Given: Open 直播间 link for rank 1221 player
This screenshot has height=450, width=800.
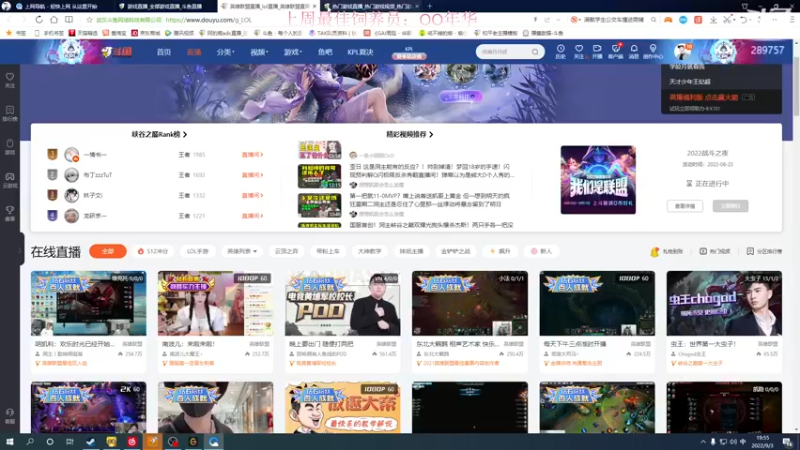Looking at the screenshot, I should tap(252, 216).
